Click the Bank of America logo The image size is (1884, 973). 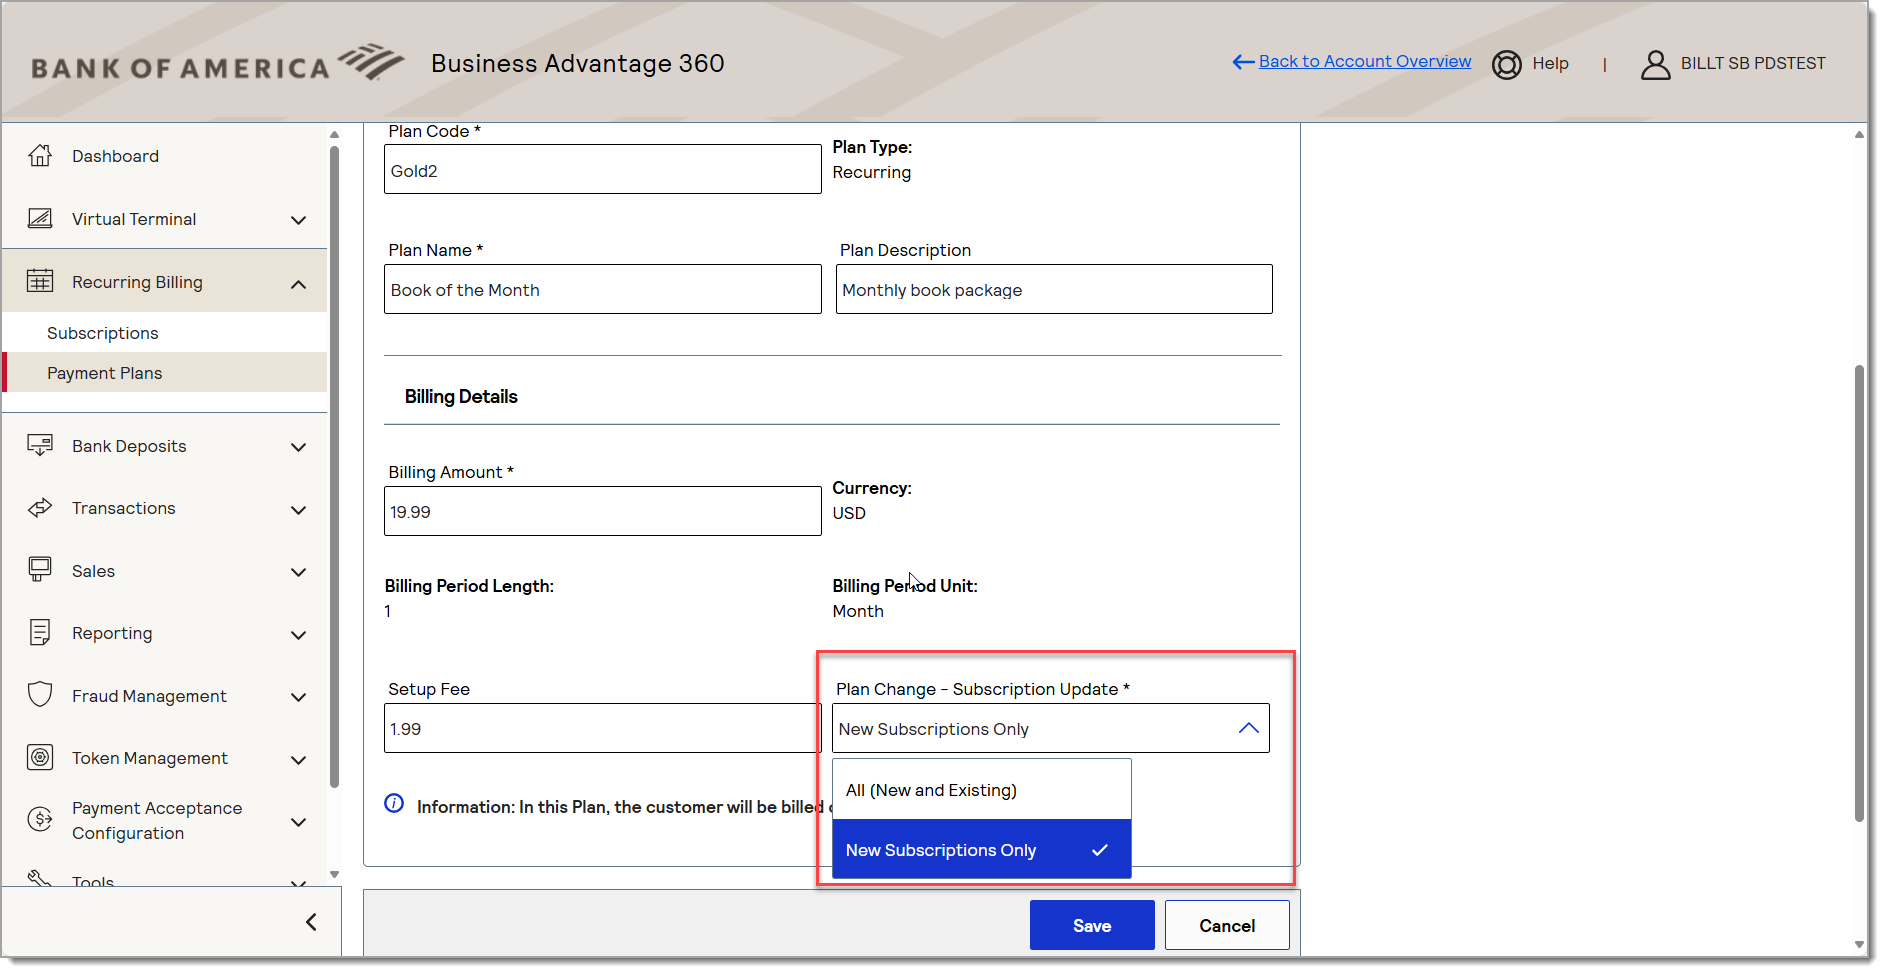tap(217, 63)
